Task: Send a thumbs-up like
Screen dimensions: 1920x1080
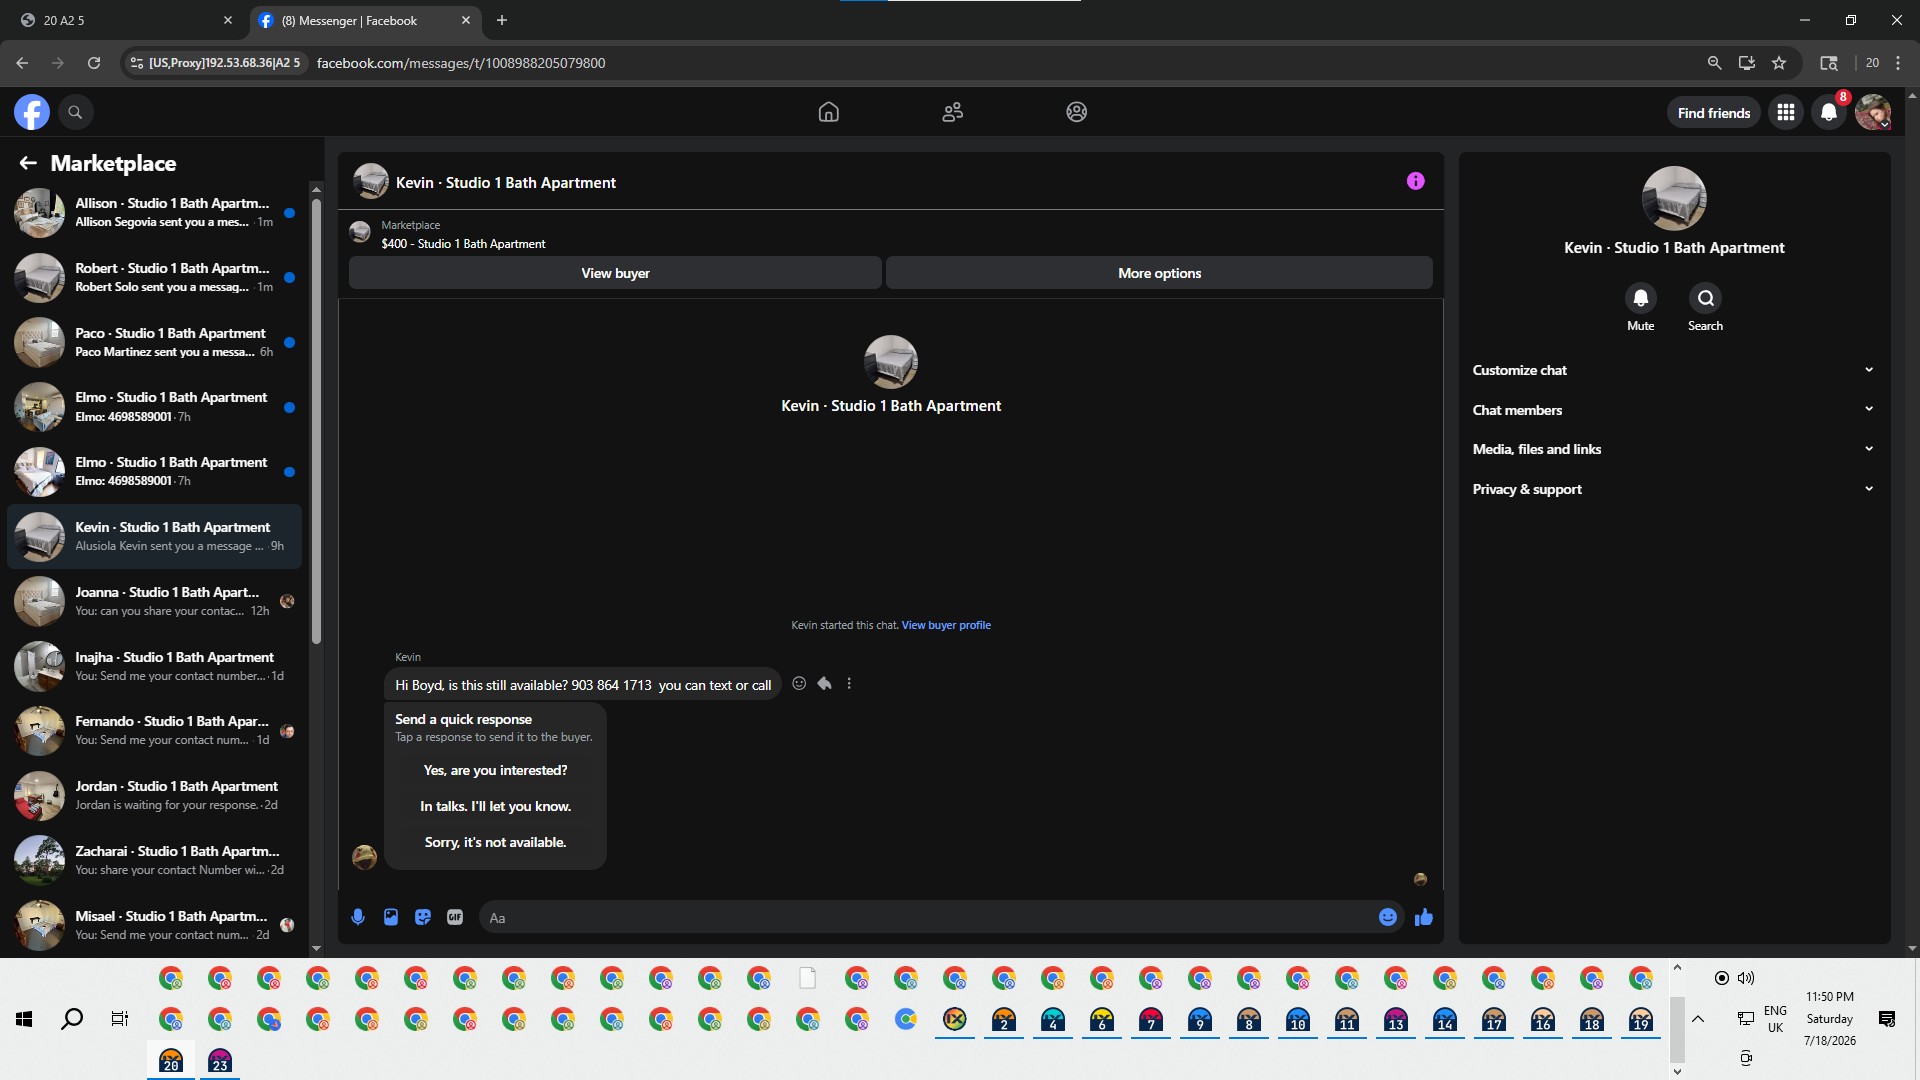Action: tap(1424, 917)
